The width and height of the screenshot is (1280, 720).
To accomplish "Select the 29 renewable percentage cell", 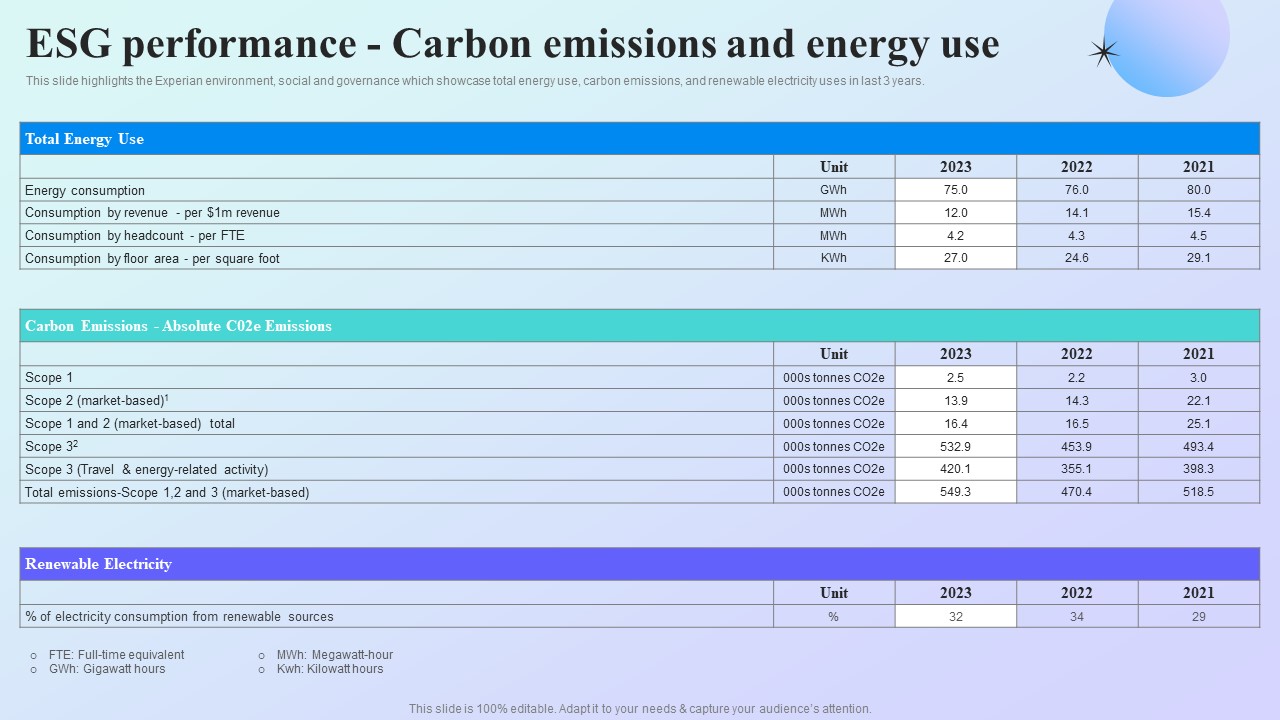I will click(1199, 617).
